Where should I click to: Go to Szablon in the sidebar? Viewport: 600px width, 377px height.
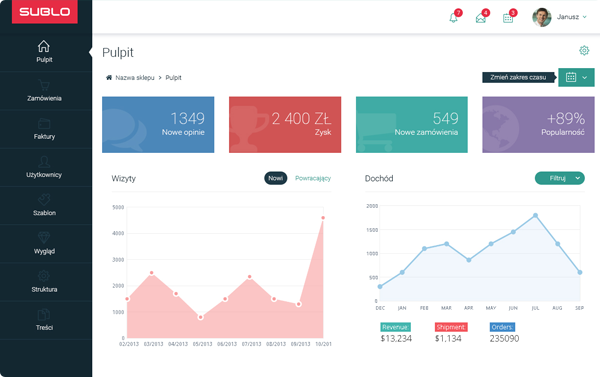[x=44, y=206]
